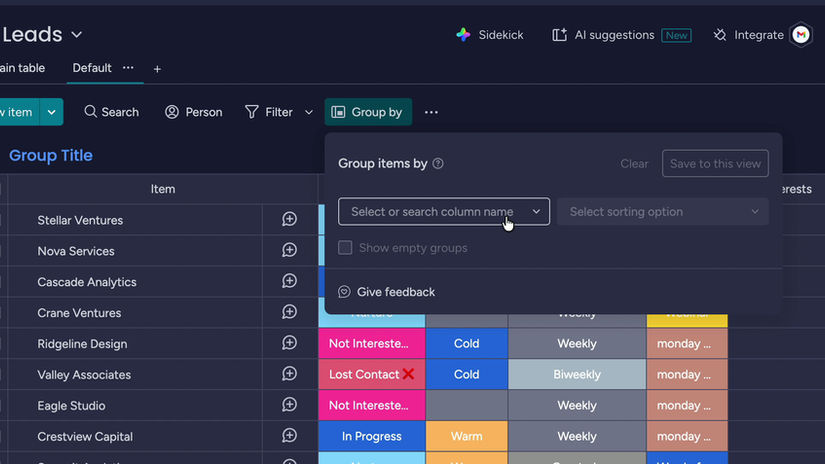Click the Clear button
825x464 pixels.
pyautogui.click(x=634, y=164)
